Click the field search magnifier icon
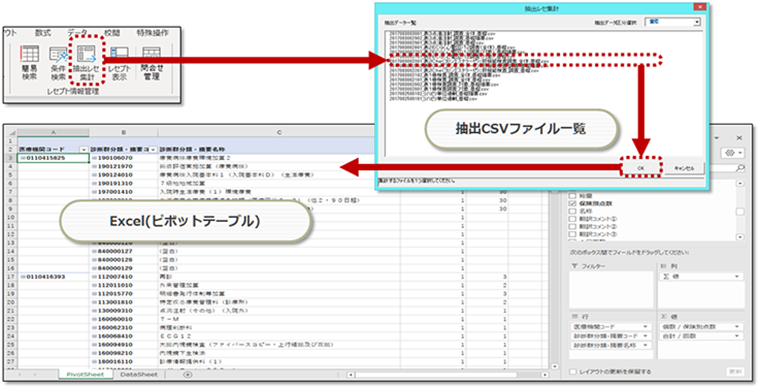 point(740,168)
